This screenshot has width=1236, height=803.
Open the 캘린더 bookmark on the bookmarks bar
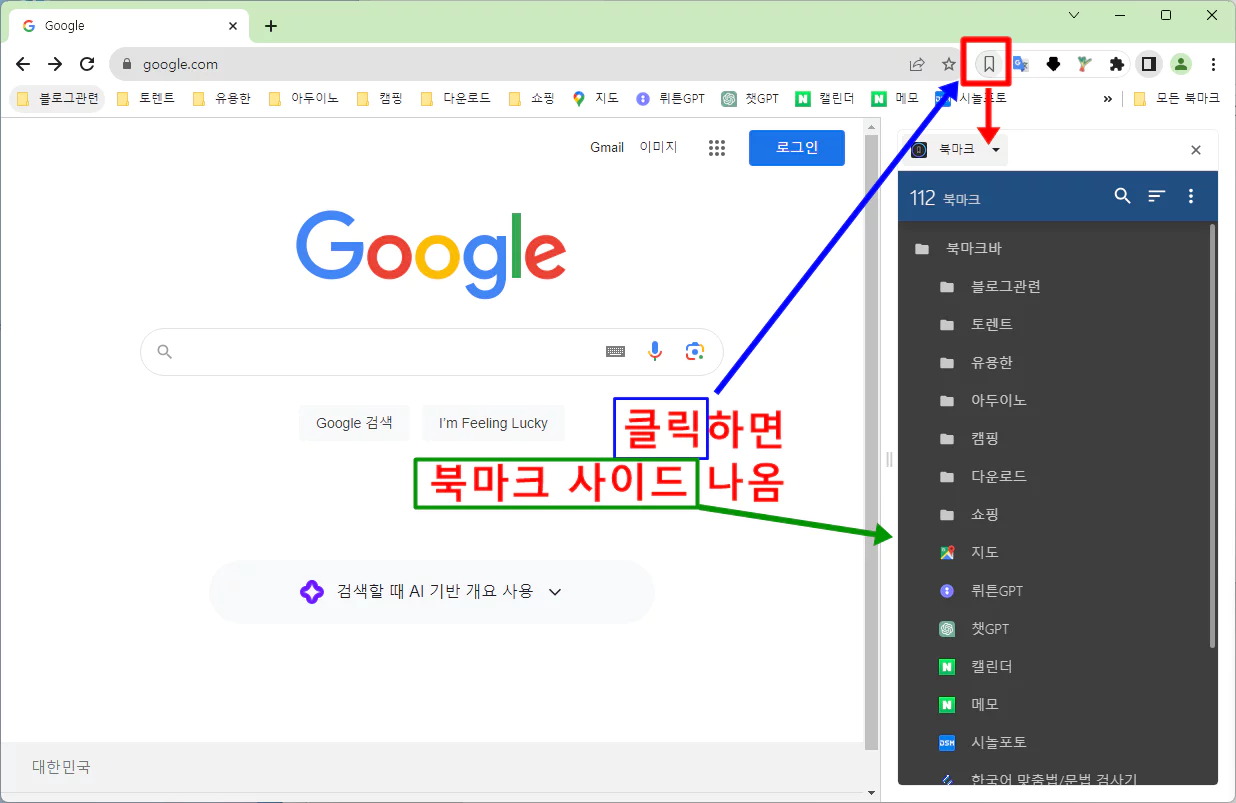[825, 99]
